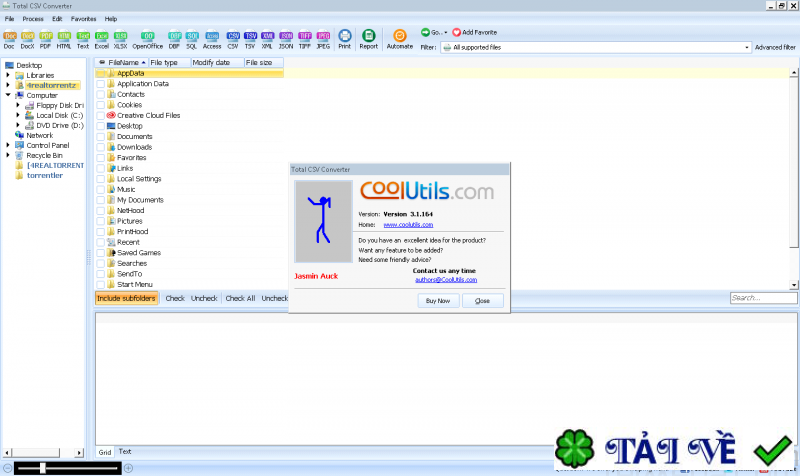This screenshot has width=800, height=476.
Task: Expand the DVD Drive (D:) node
Action: 18,125
